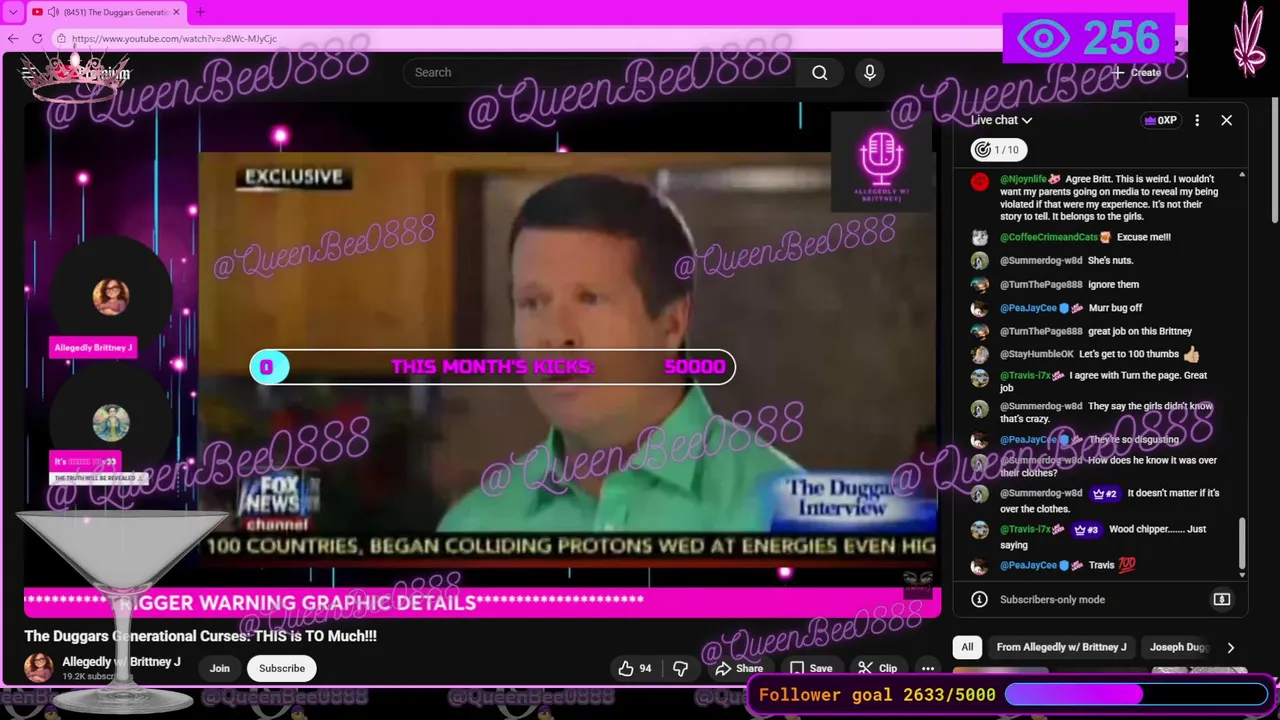The image size is (1280, 720).
Task: Select the All filter chip
Action: 967,647
